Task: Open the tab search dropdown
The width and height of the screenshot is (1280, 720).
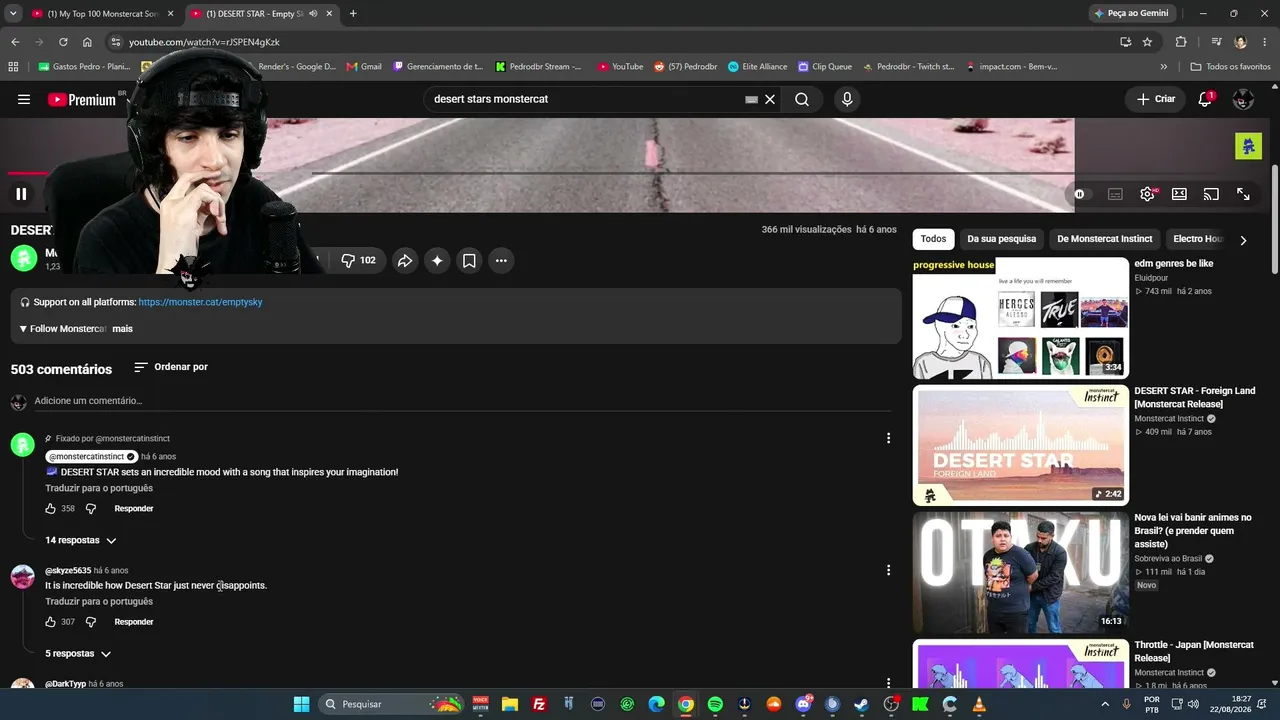Action: (x=13, y=14)
